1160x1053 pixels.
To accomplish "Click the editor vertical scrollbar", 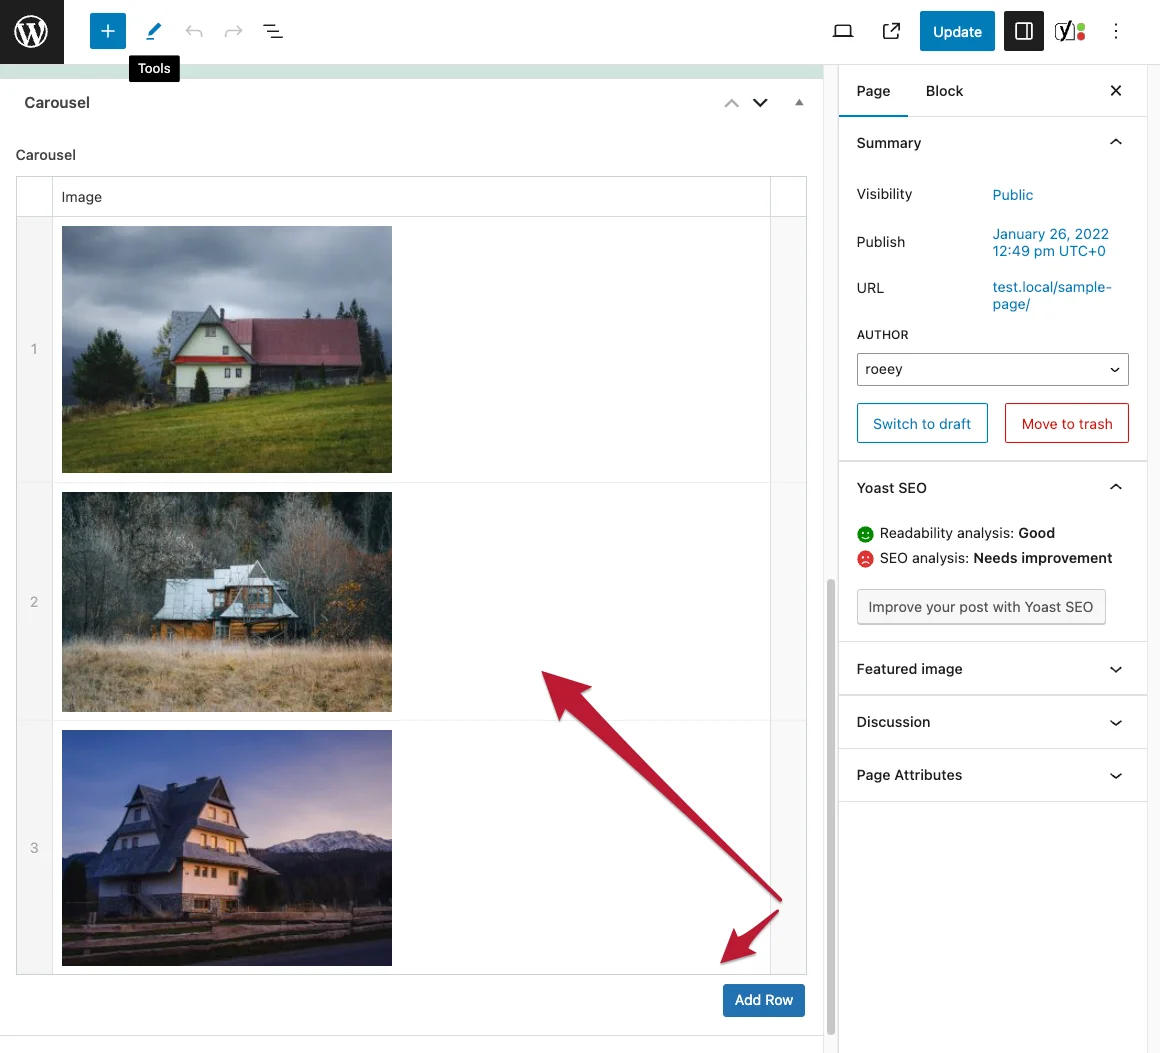I will tap(831, 807).
